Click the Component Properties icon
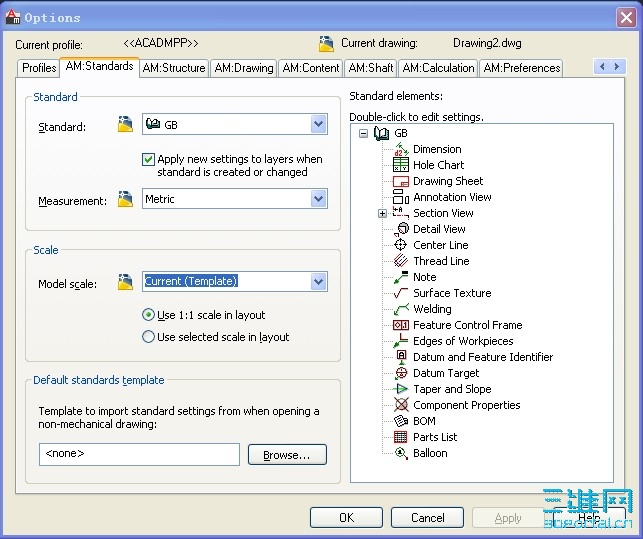The width and height of the screenshot is (643, 539). 401,405
